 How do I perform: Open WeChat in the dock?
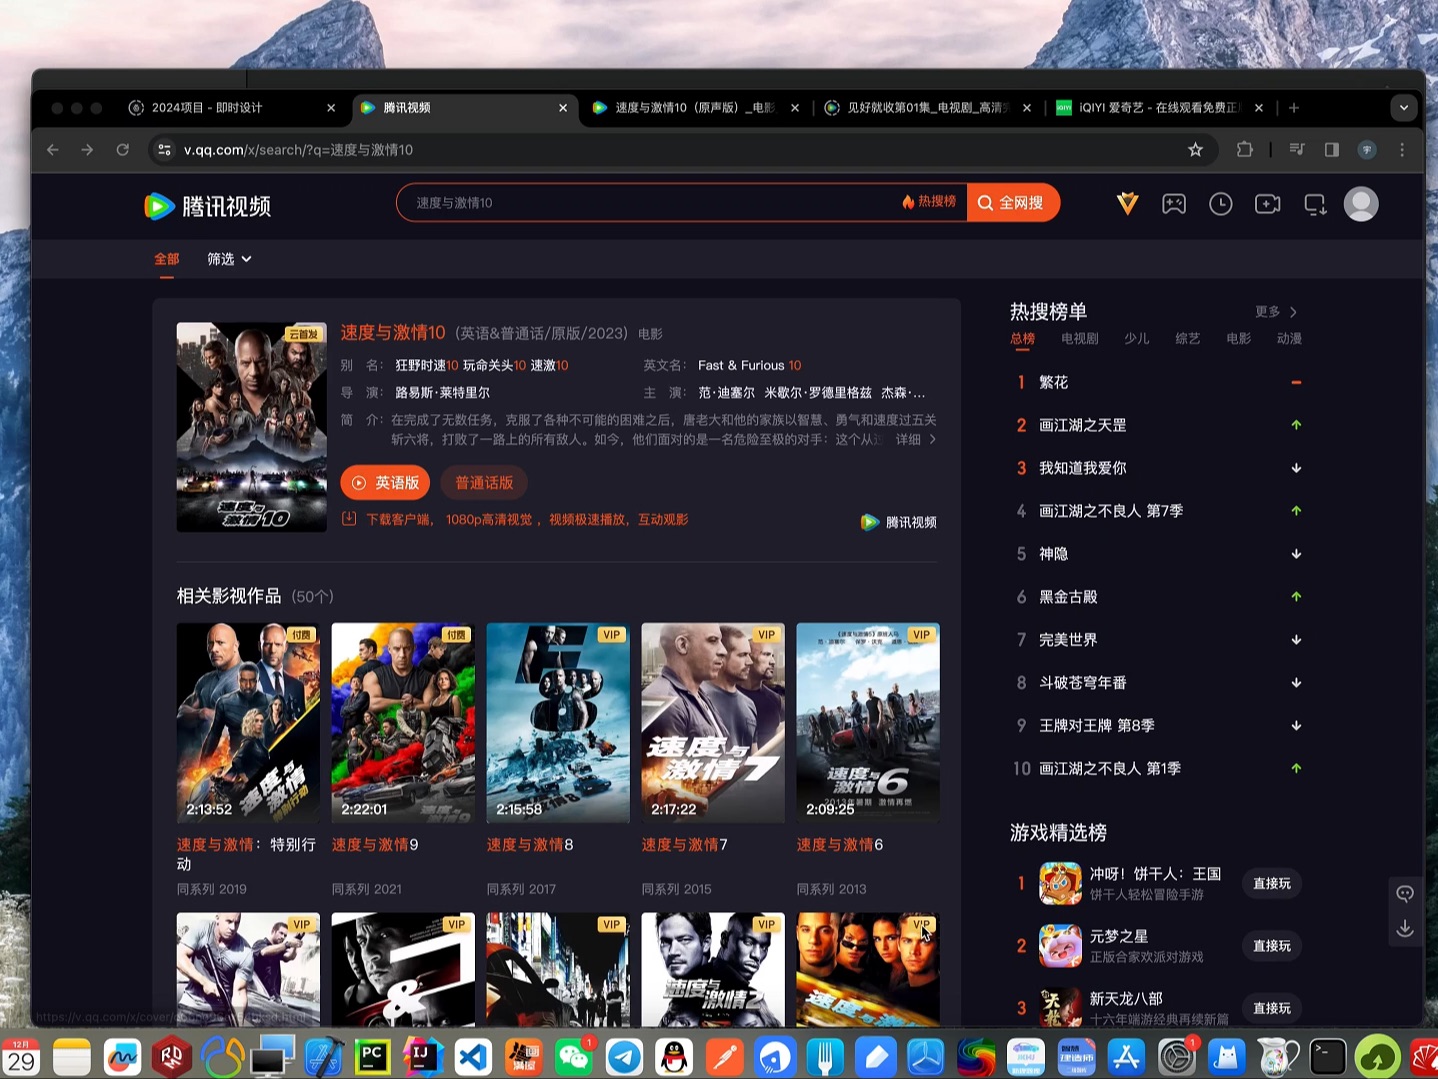click(x=574, y=1057)
